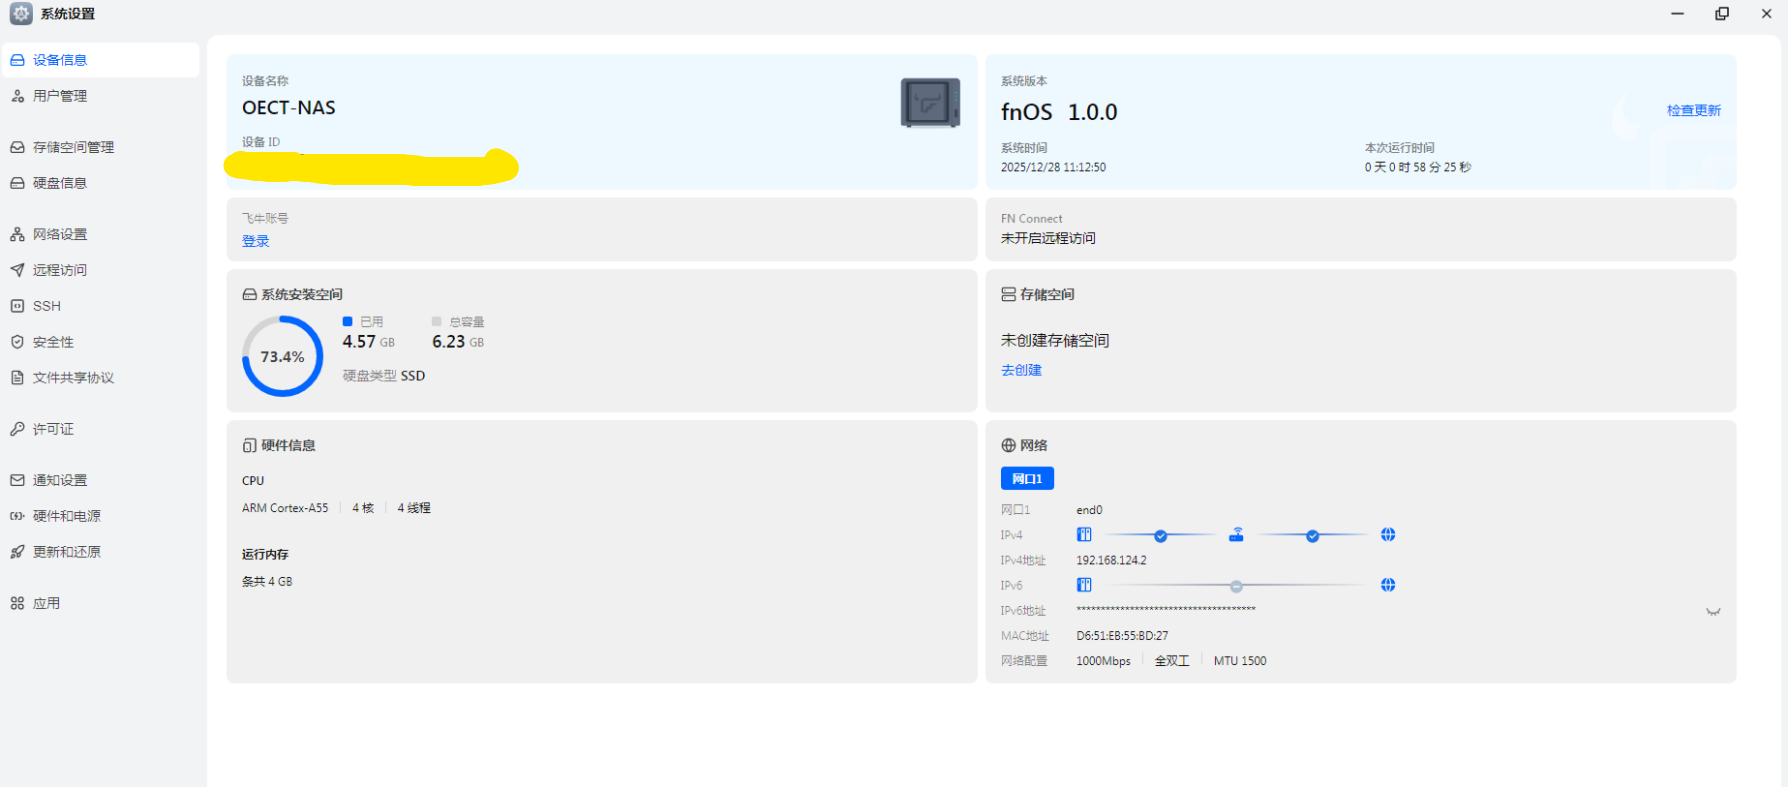Click the interface name end0

1089,510
